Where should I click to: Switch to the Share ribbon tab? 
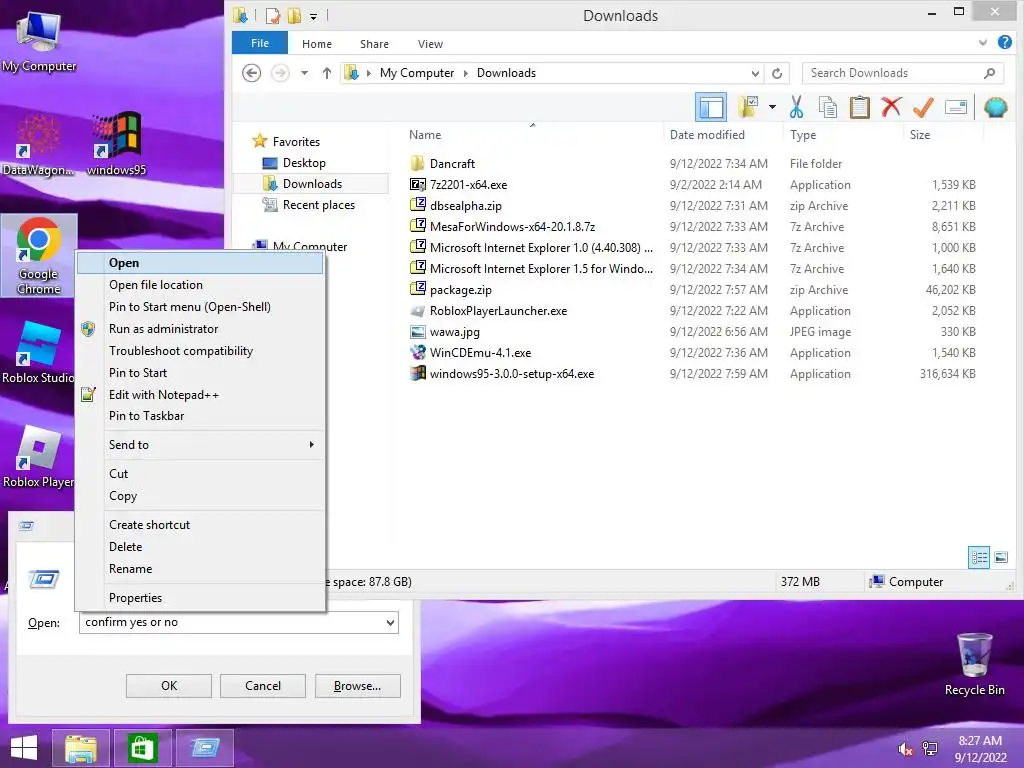[374, 44]
